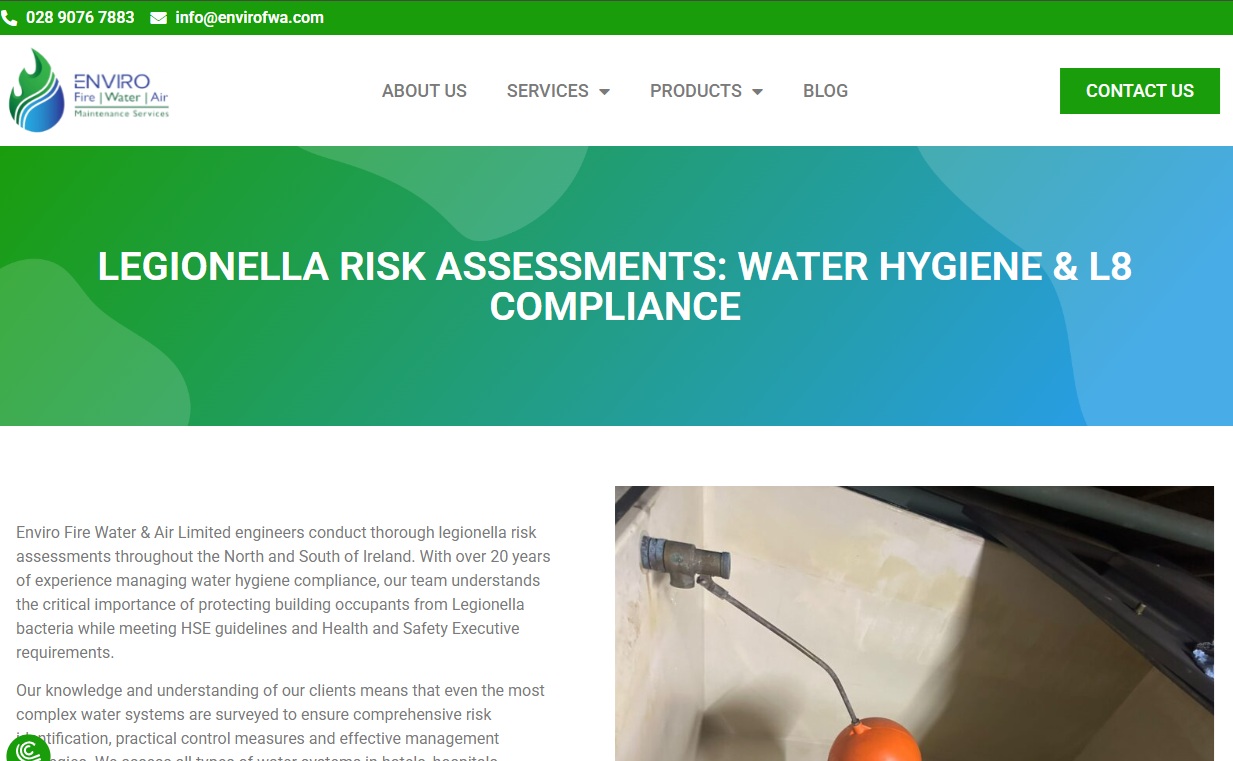Click the water tank ball valve photo
Screen dimensions: 1233x761
click(914, 624)
